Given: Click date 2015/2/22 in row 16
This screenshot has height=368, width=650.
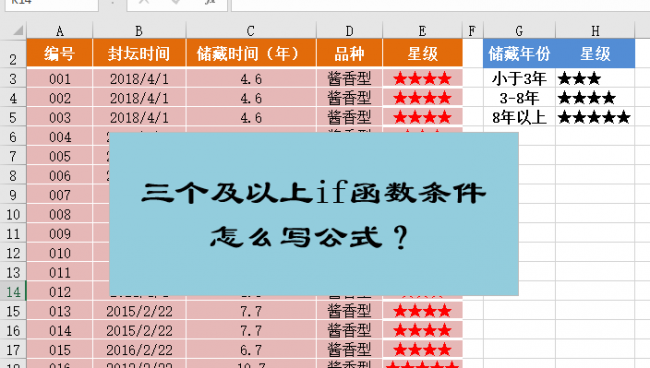Looking at the screenshot, I should (139, 331).
